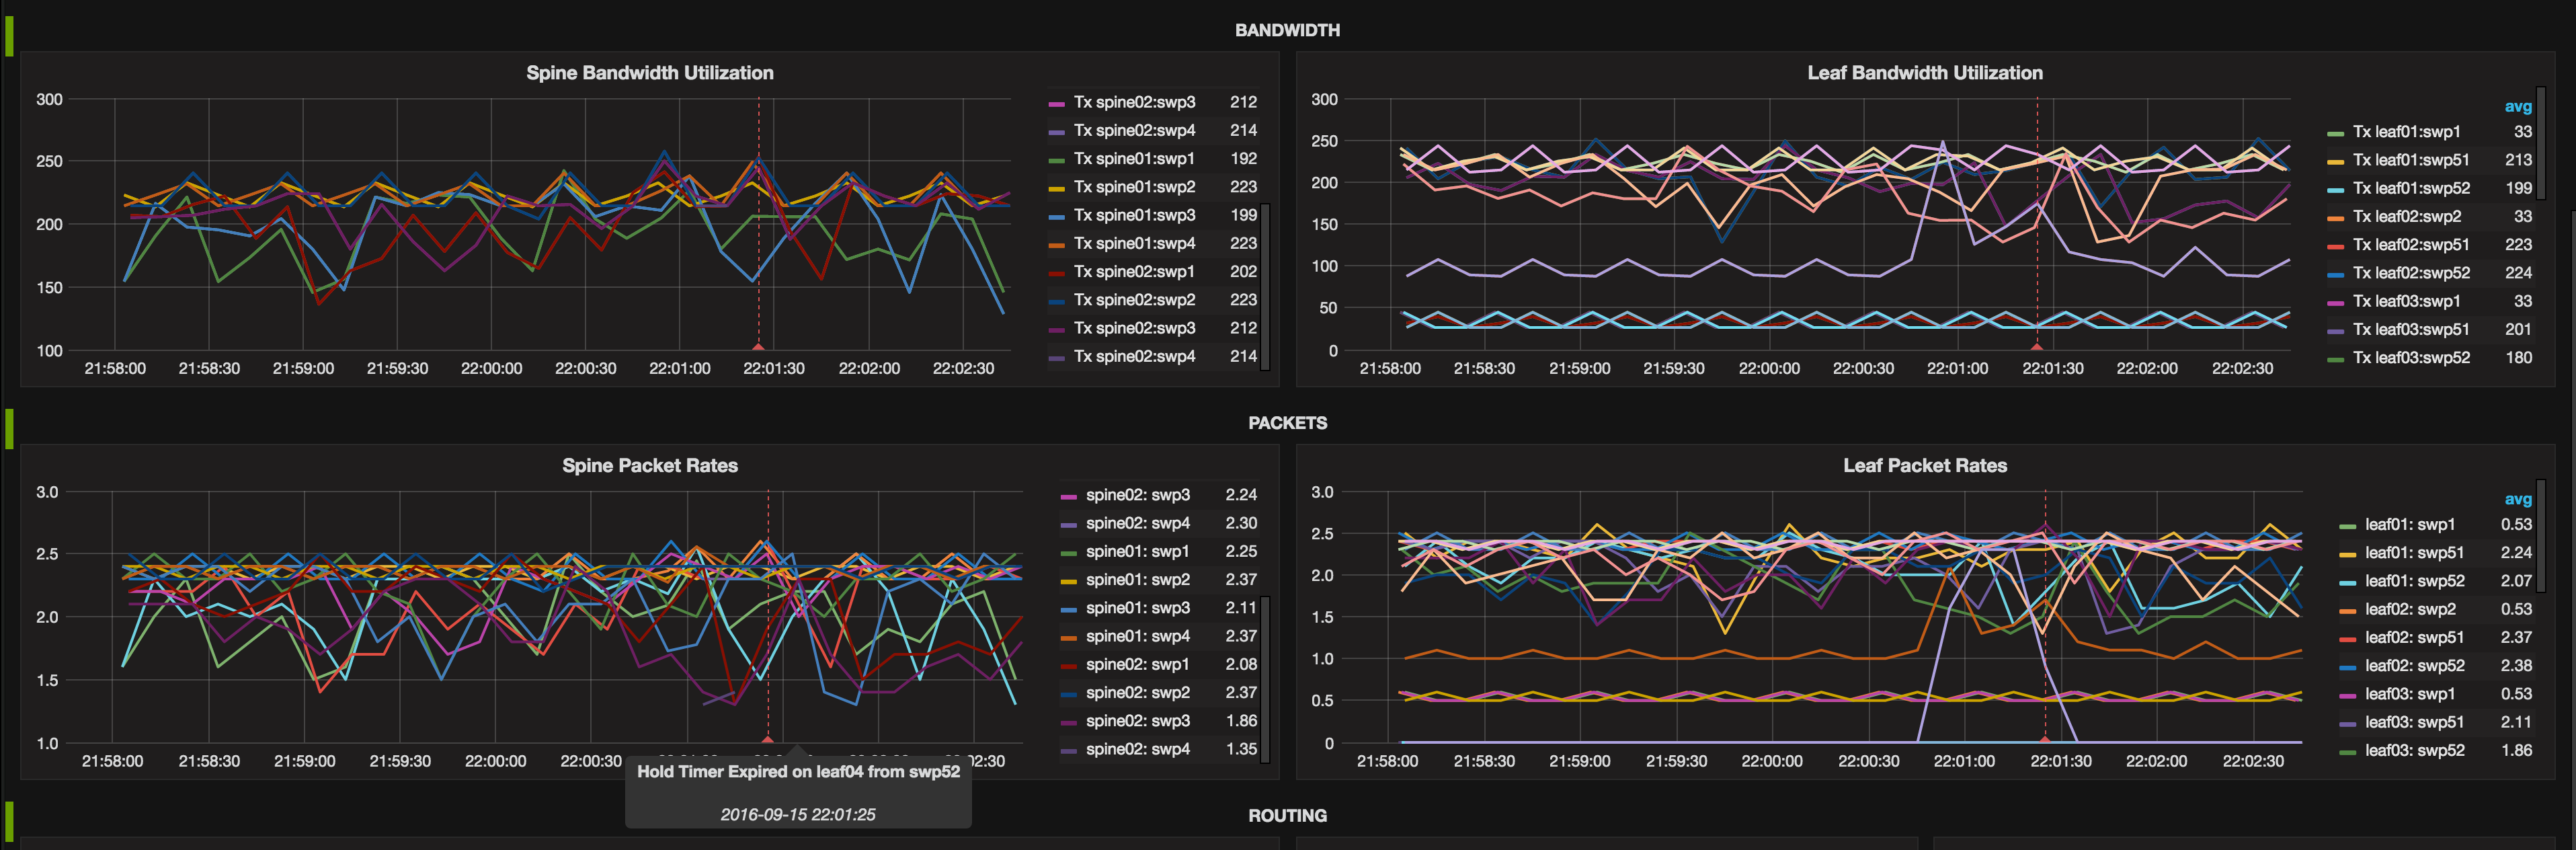
Task: Click annotation marker on Leaf Bandwidth chart
Action: point(2036,346)
